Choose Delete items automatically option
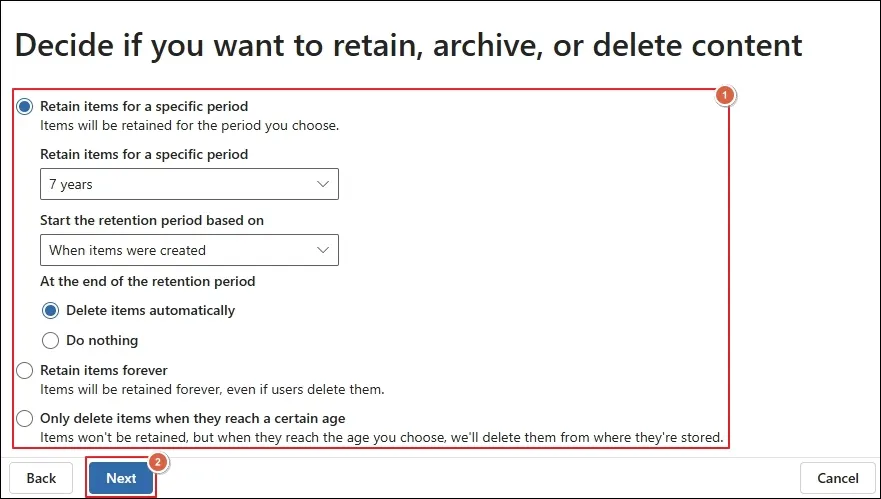 [x=51, y=310]
